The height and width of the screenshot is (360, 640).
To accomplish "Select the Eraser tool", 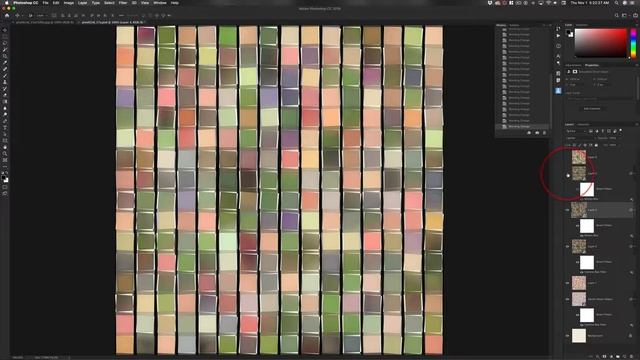I will pyautogui.click(x=5, y=95).
